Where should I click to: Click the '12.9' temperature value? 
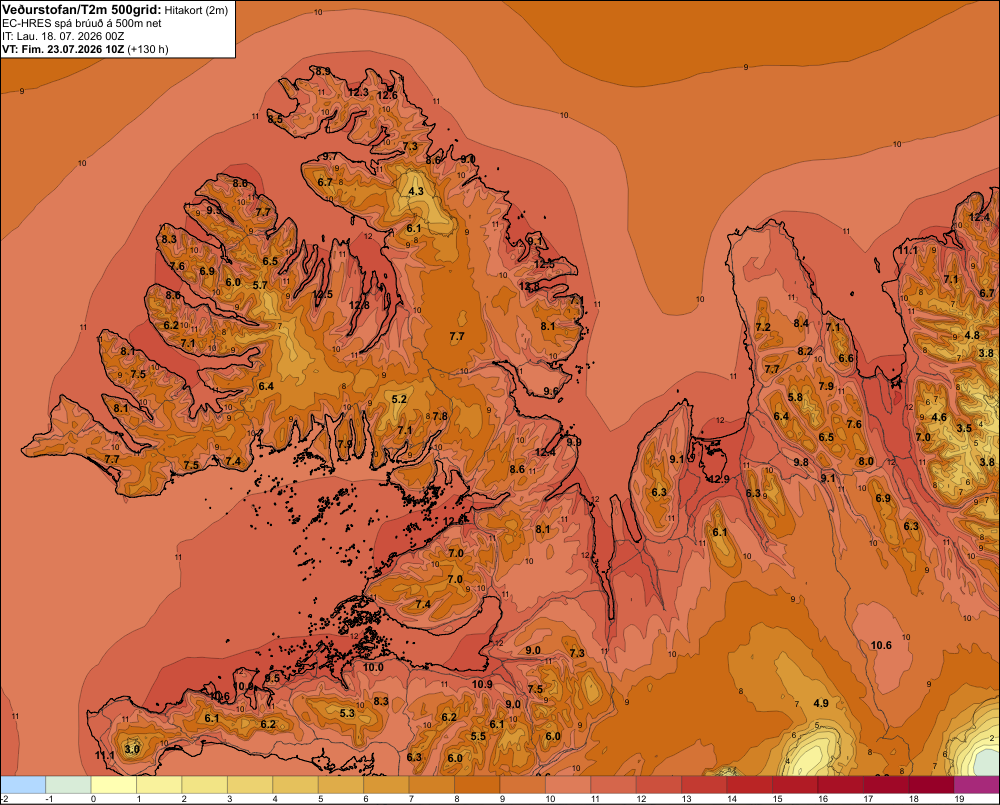tap(719, 479)
